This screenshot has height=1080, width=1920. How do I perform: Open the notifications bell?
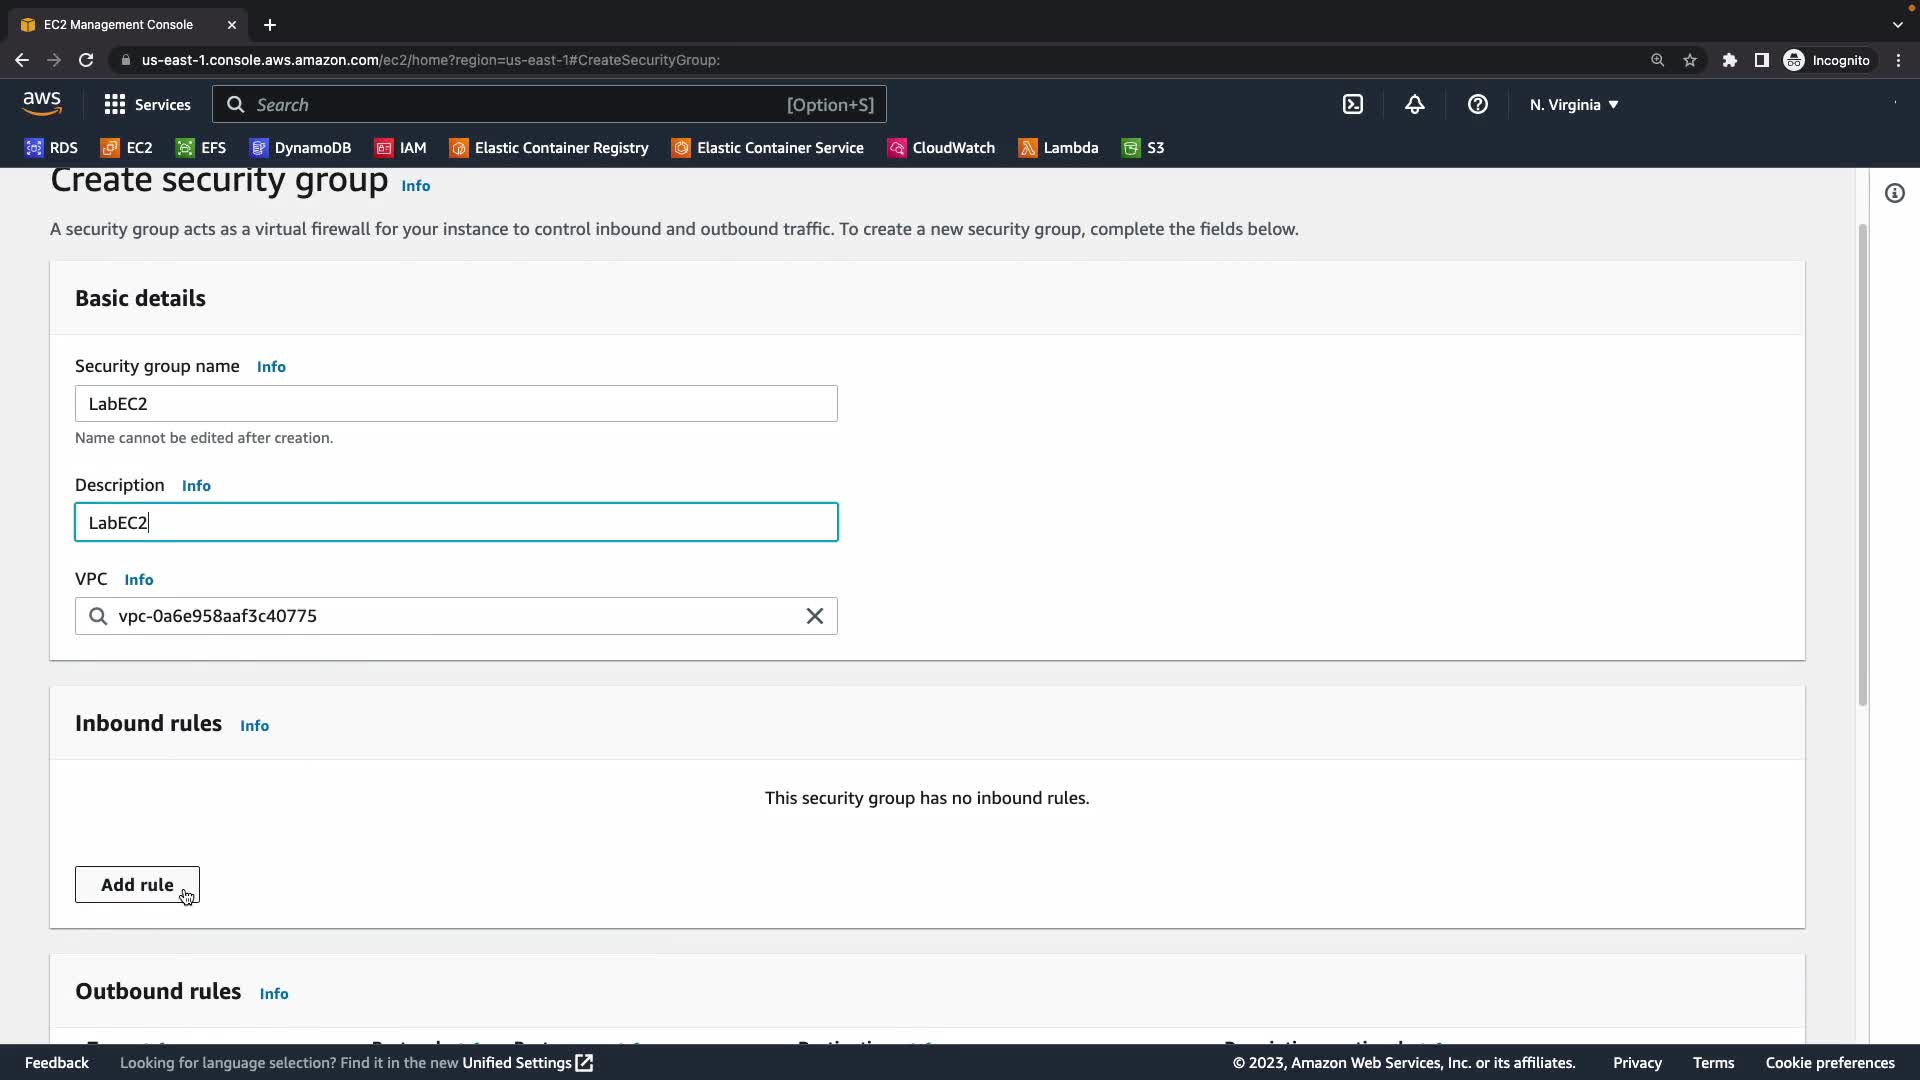click(1414, 105)
